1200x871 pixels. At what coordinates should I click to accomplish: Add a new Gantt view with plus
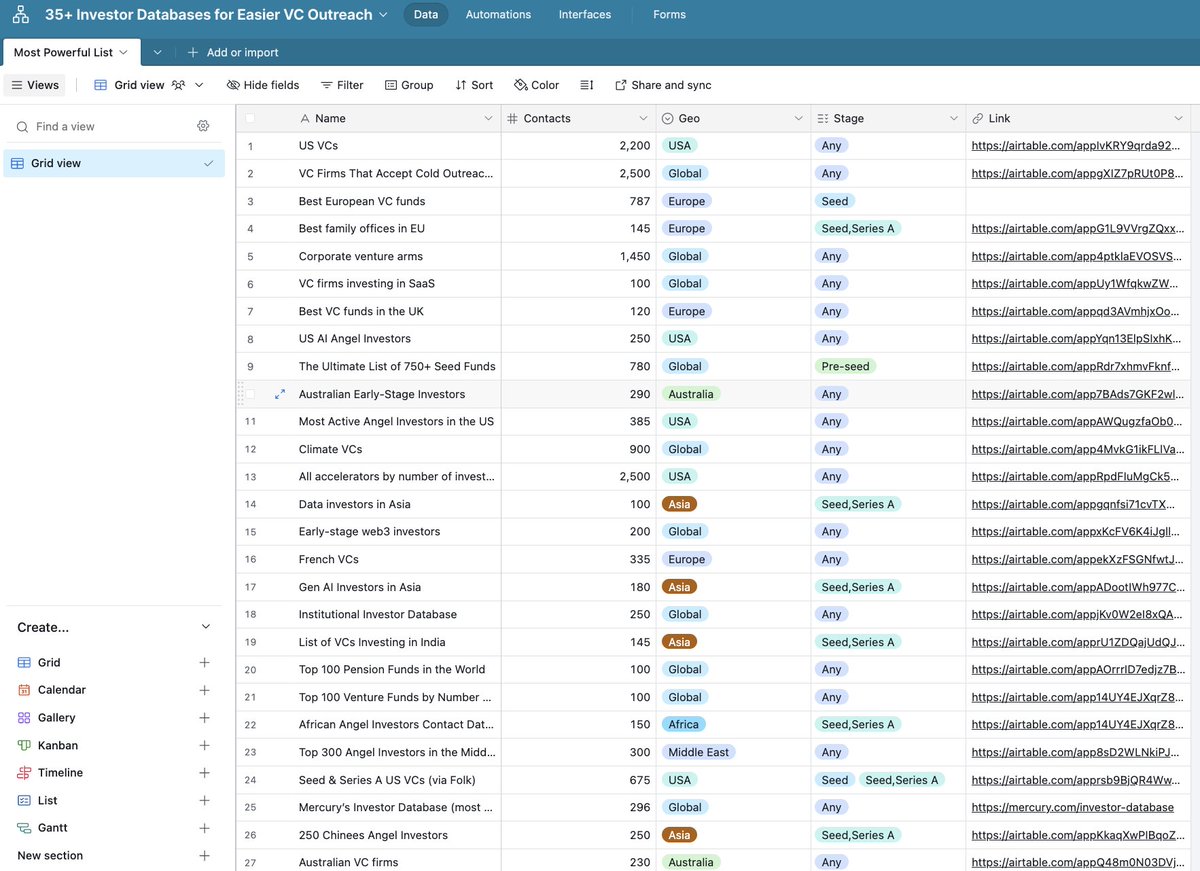(204, 827)
